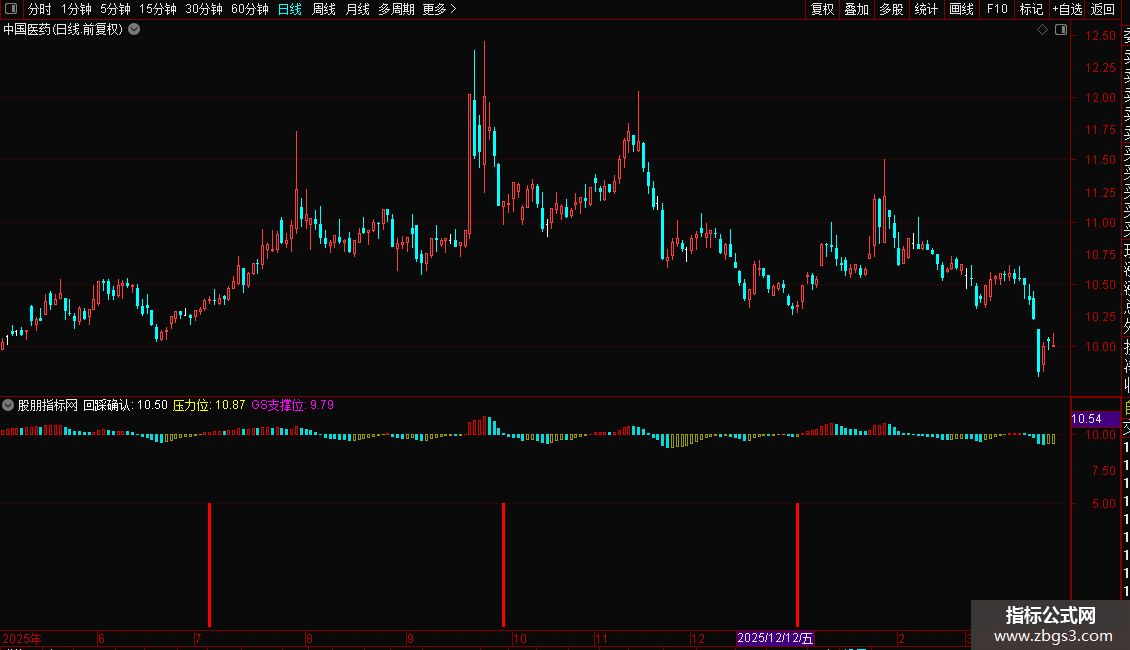Click month 11 on the date axis
Screen dimensions: 1130x650
click(602, 638)
